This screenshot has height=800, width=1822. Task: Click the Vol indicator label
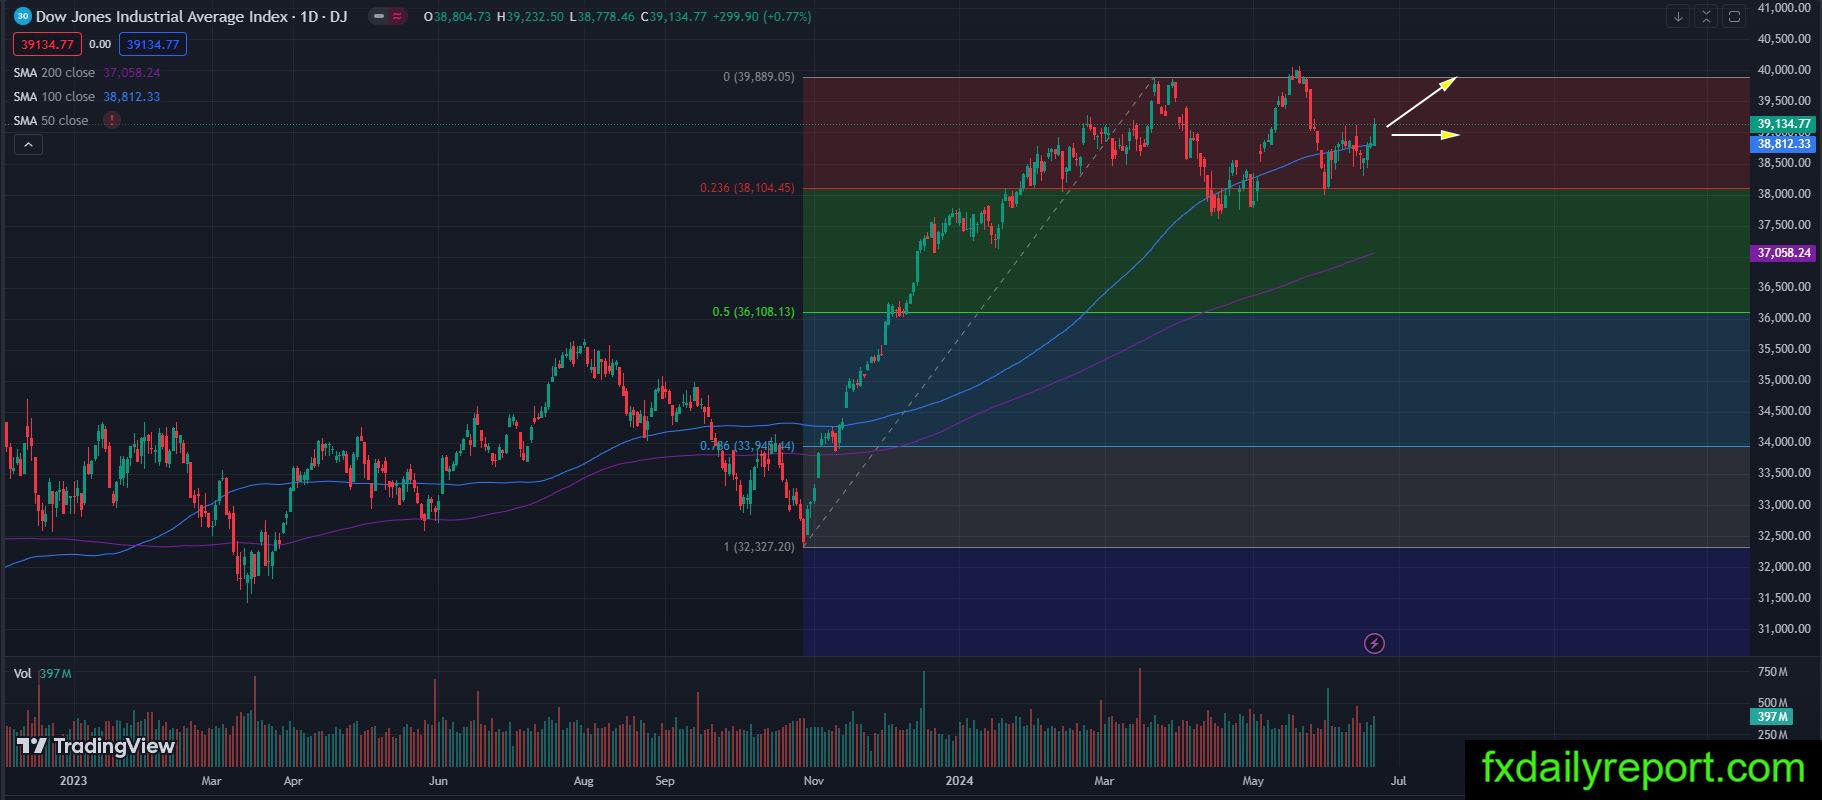(x=22, y=674)
